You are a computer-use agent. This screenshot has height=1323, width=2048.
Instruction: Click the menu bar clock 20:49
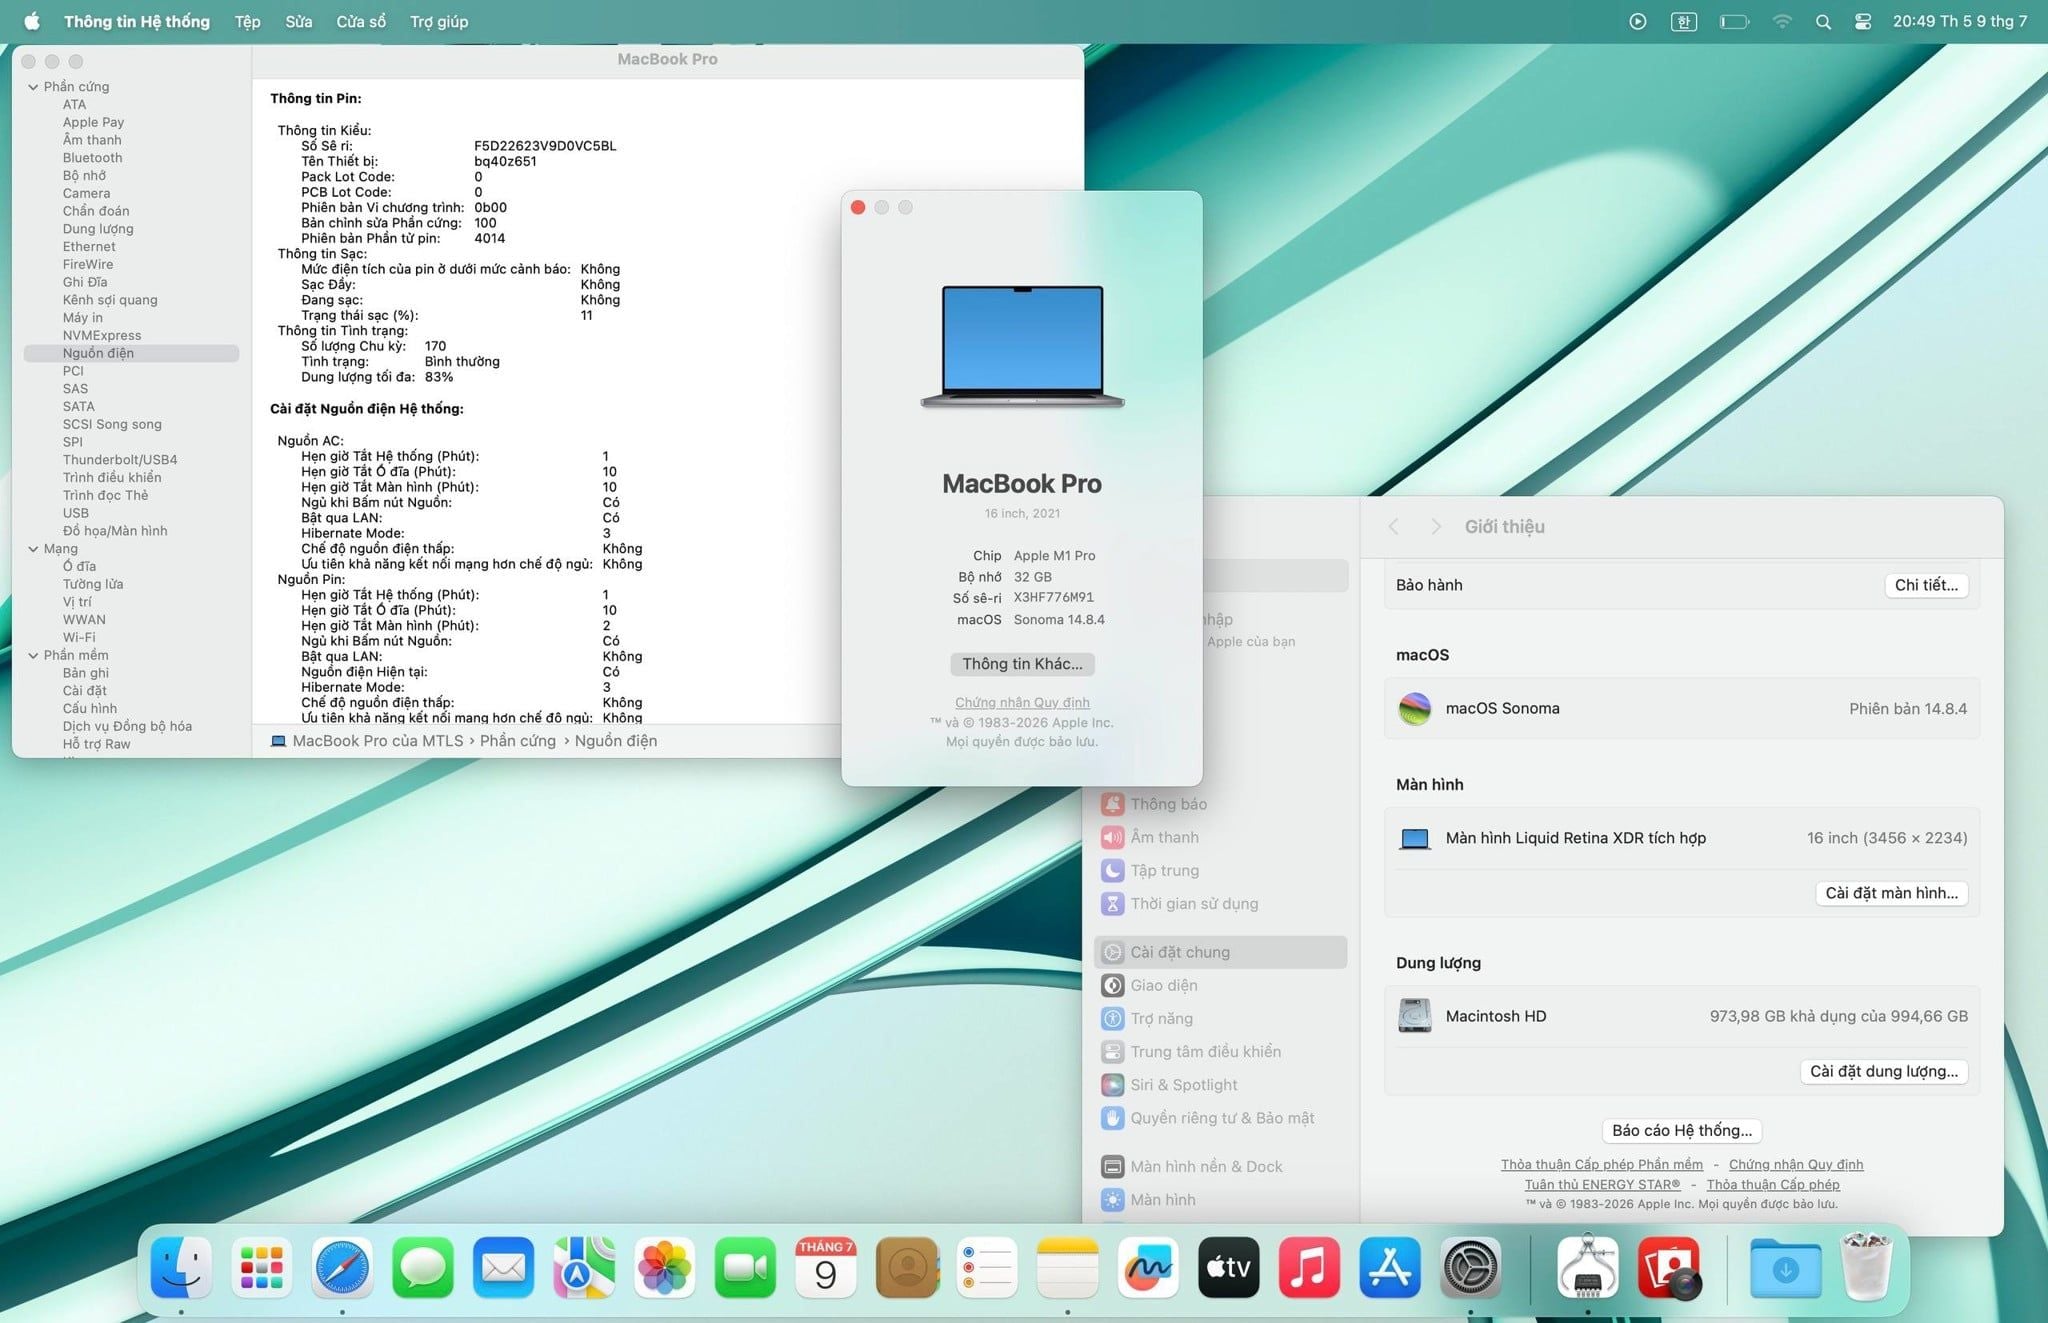tap(1959, 21)
